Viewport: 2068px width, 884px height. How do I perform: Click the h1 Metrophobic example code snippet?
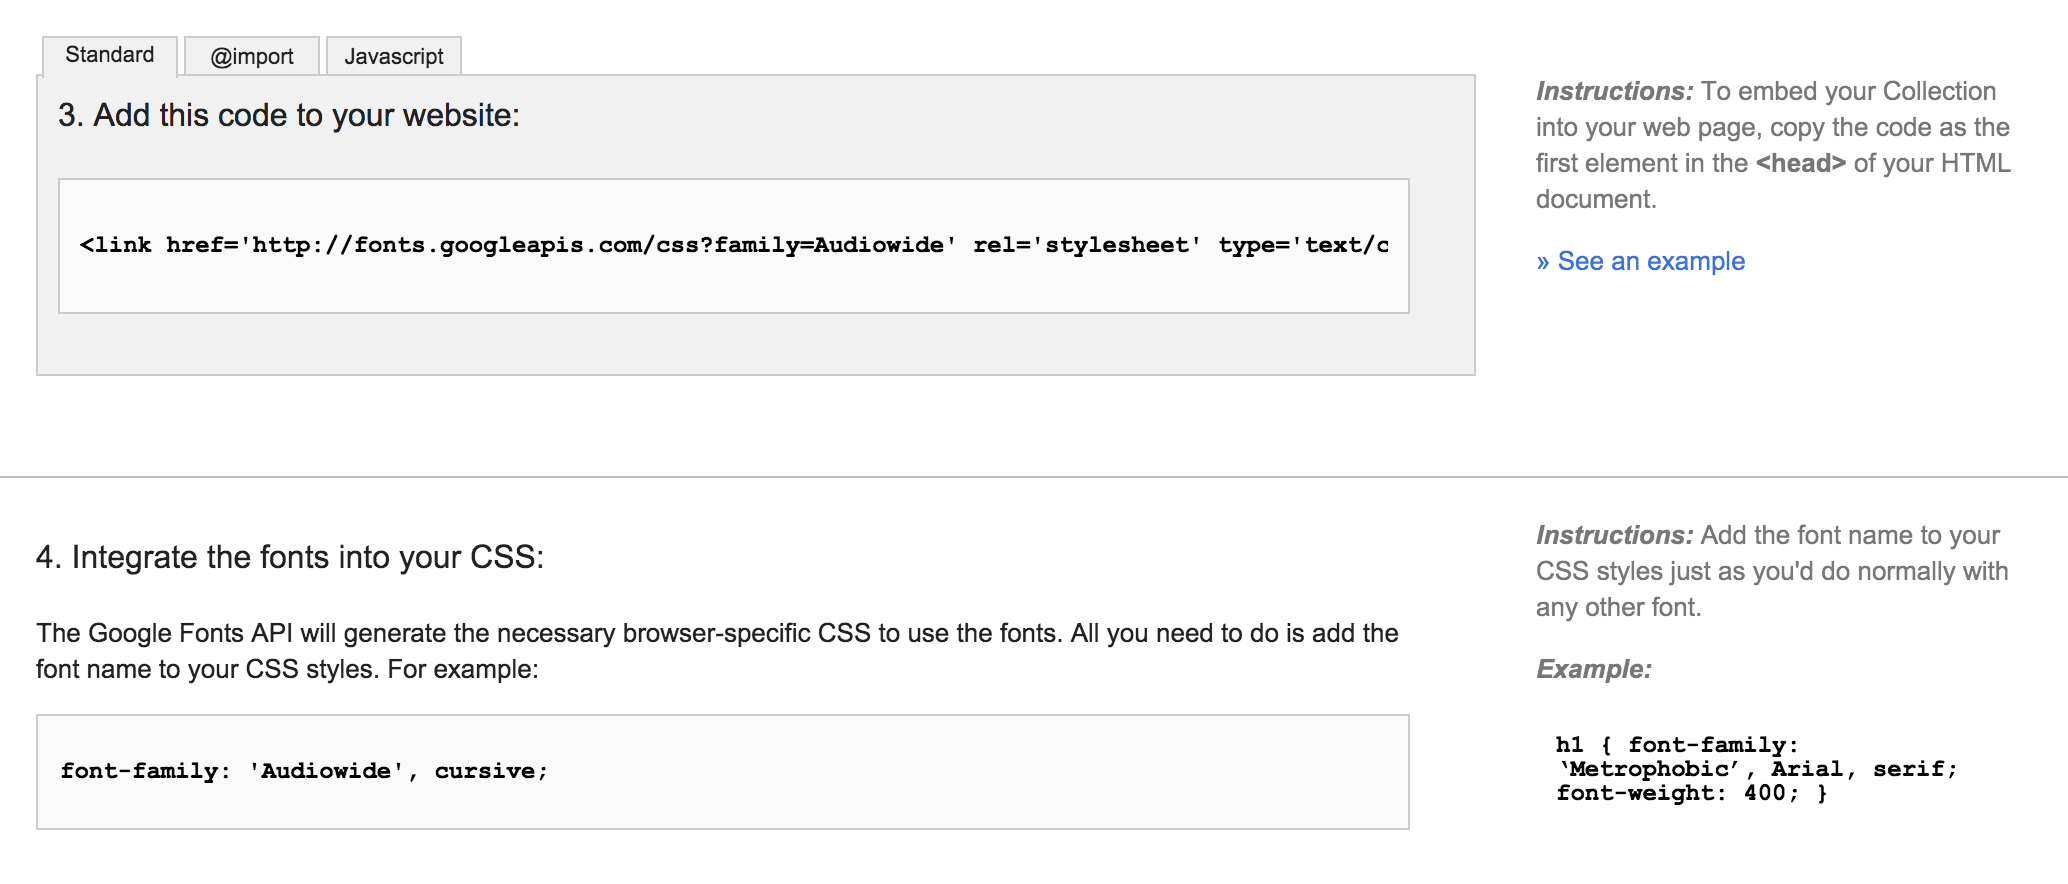pos(1756,769)
